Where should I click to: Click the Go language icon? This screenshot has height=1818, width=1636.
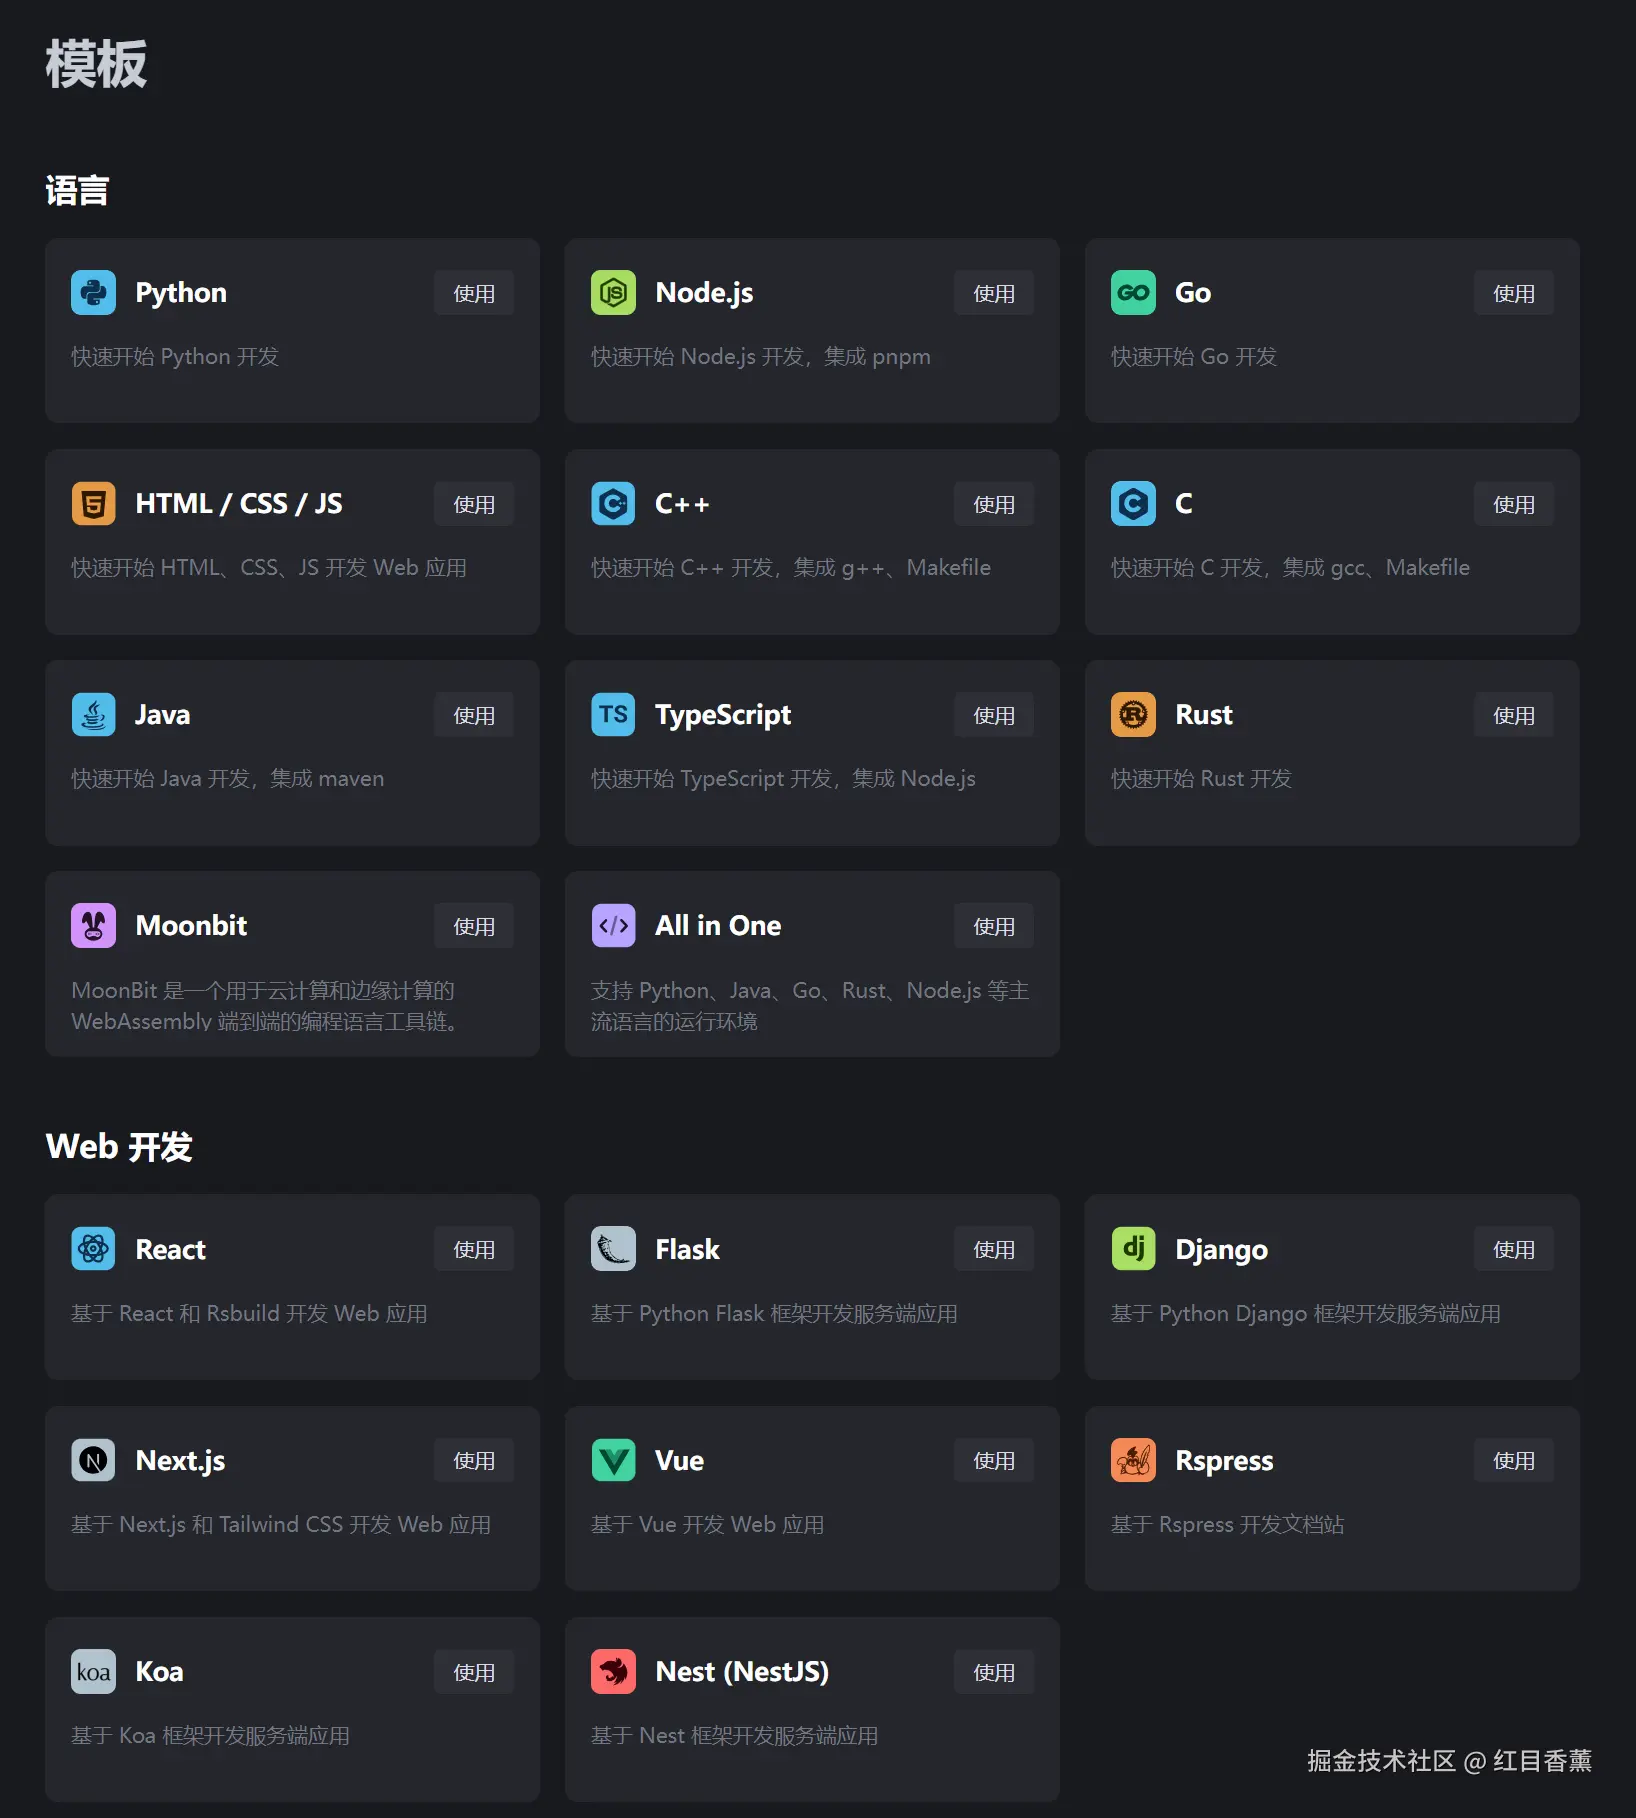click(1133, 293)
